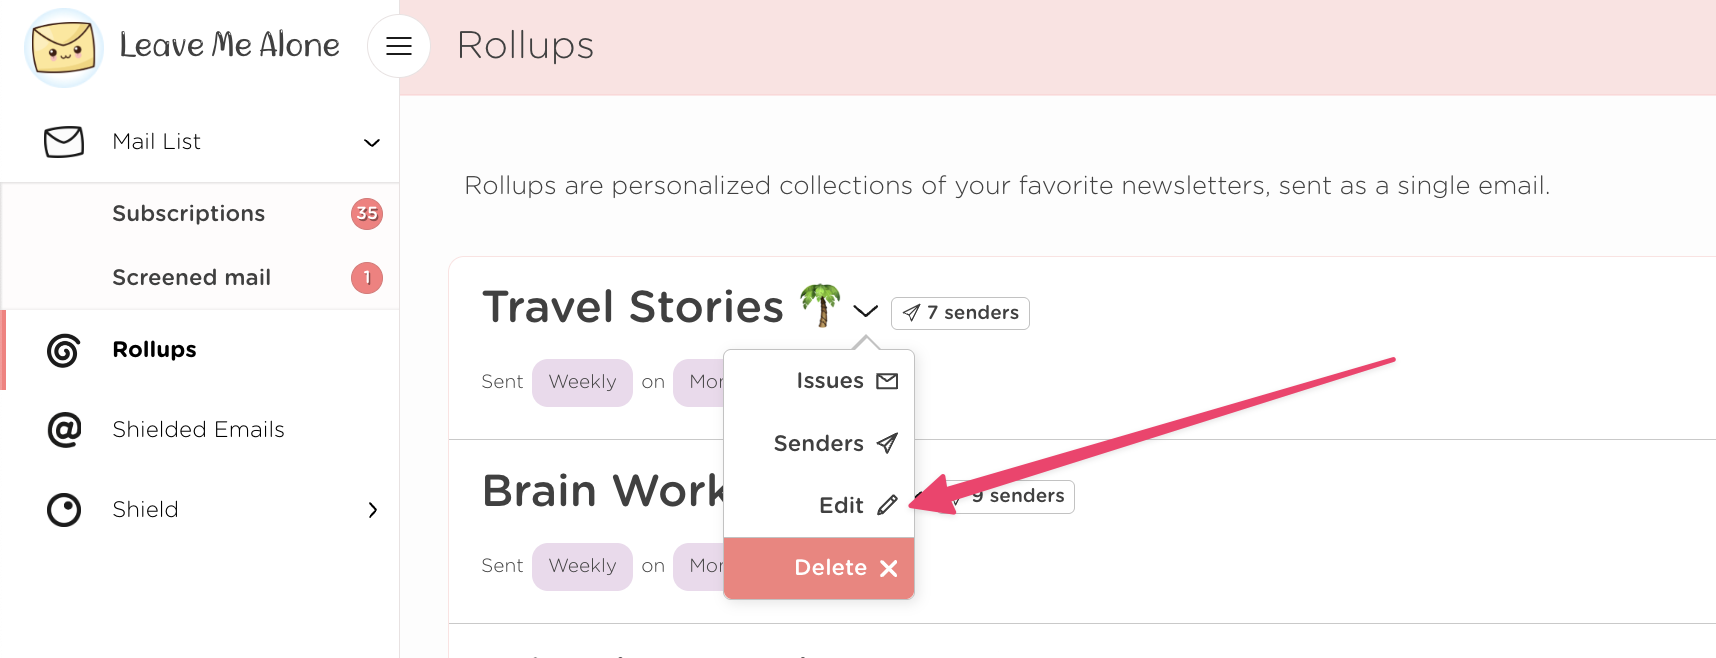Click the Shielded Emails at-sign icon
The image size is (1716, 658).
[64, 430]
